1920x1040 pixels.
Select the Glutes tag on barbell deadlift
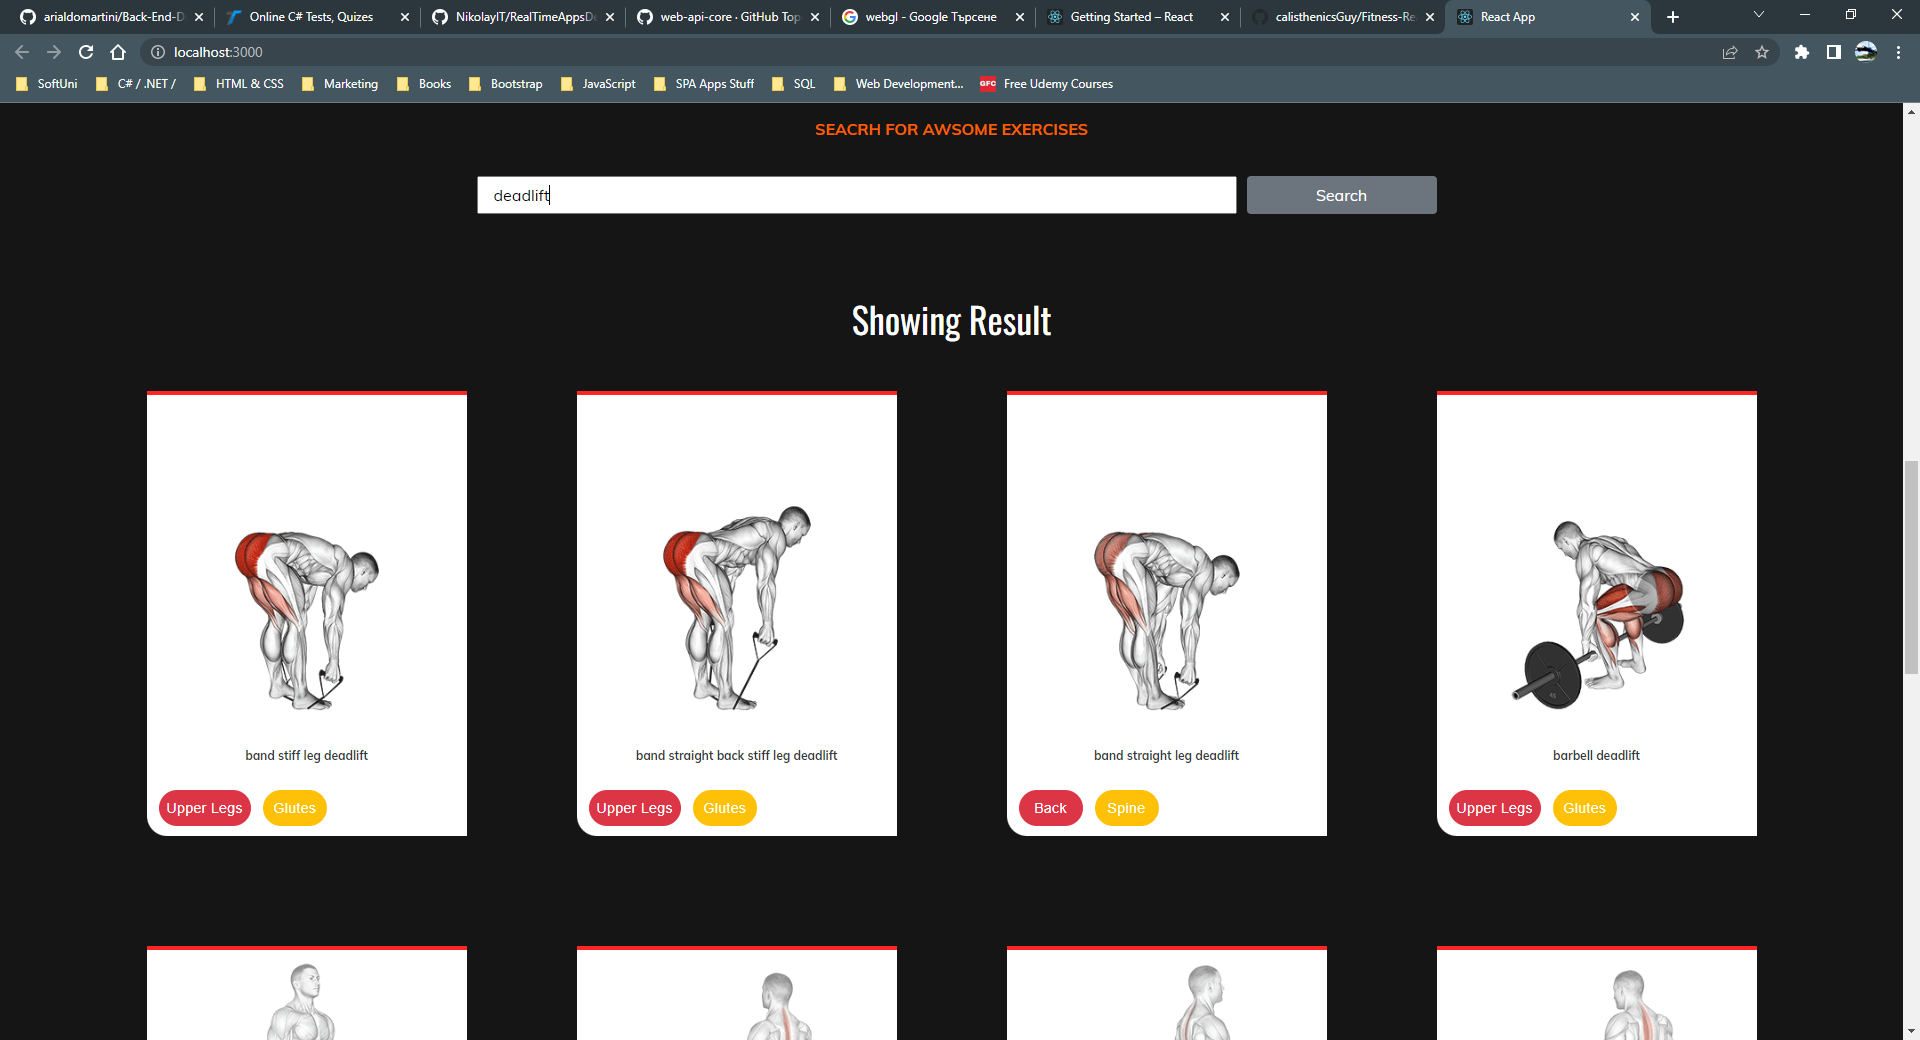pos(1583,808)
